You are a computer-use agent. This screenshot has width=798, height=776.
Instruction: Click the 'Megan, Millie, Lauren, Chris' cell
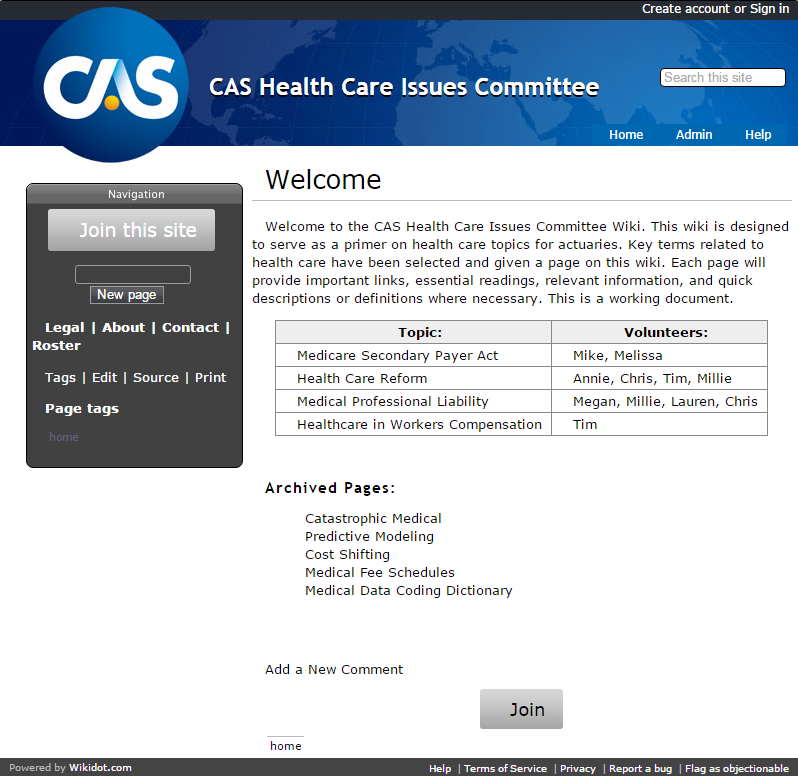pyautogui.click(x=659, y=401)
